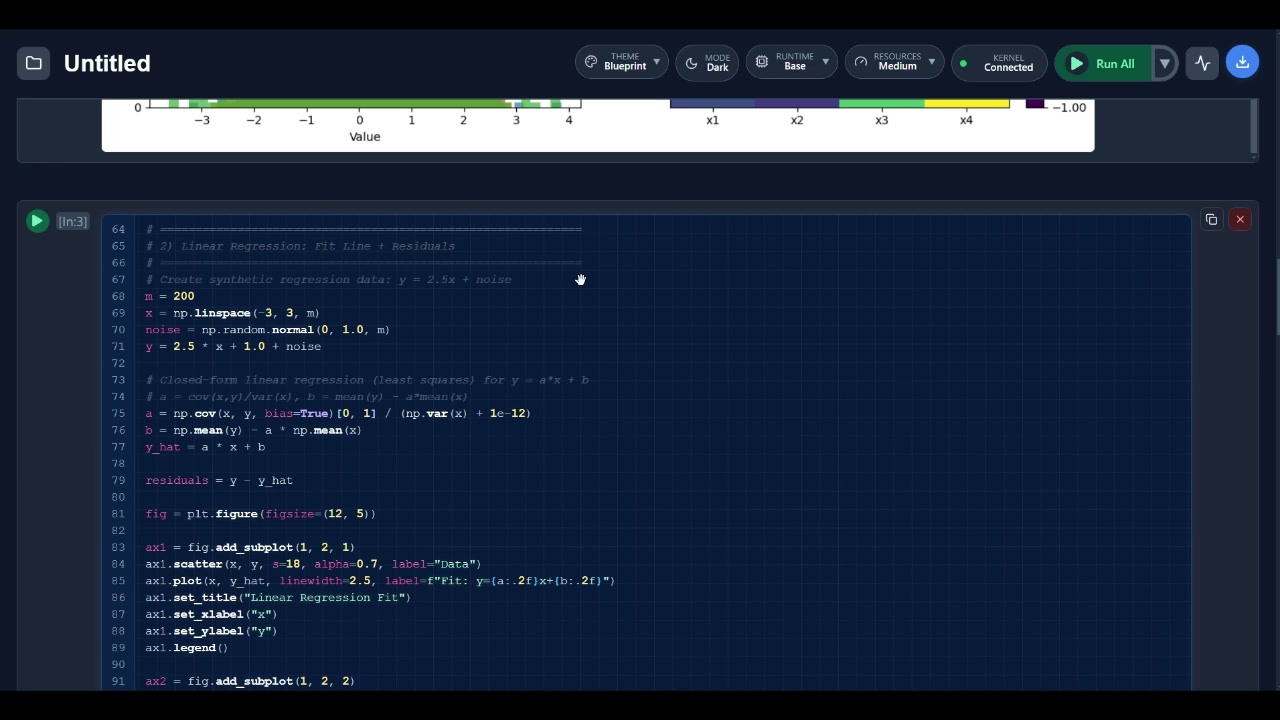Expand the Run All options arrow
1280x720 pixels.
1164,63
